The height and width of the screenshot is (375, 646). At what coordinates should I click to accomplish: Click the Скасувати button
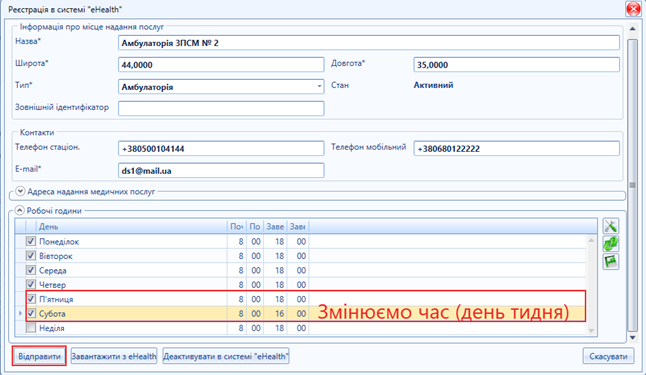(608, 356)
